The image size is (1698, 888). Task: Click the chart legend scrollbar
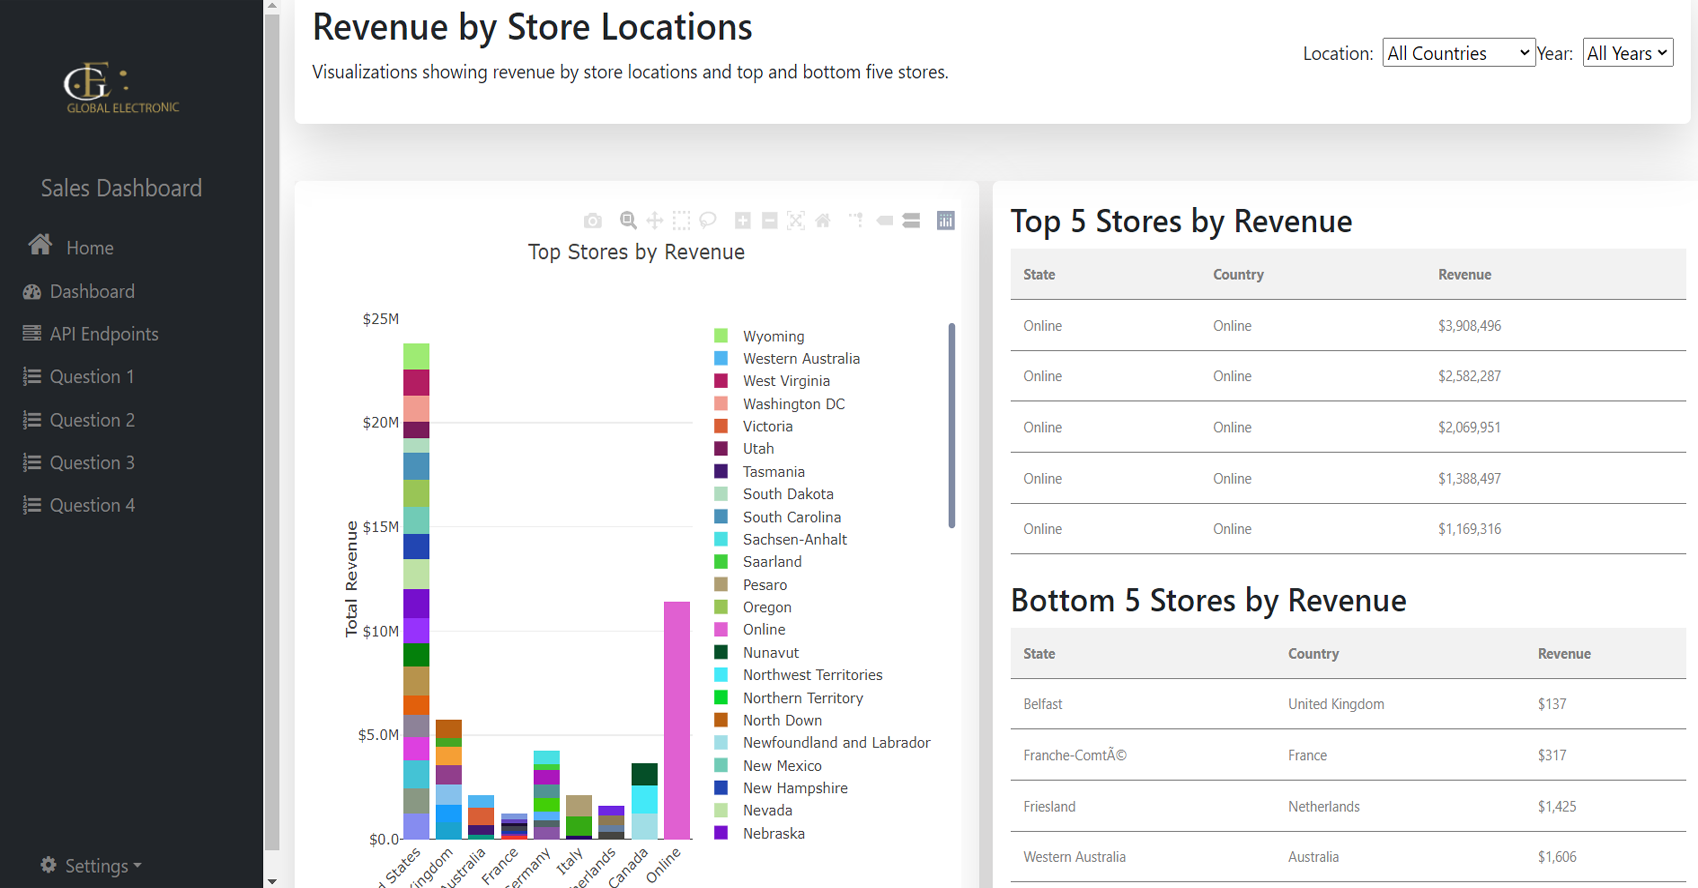coord(951,425)
